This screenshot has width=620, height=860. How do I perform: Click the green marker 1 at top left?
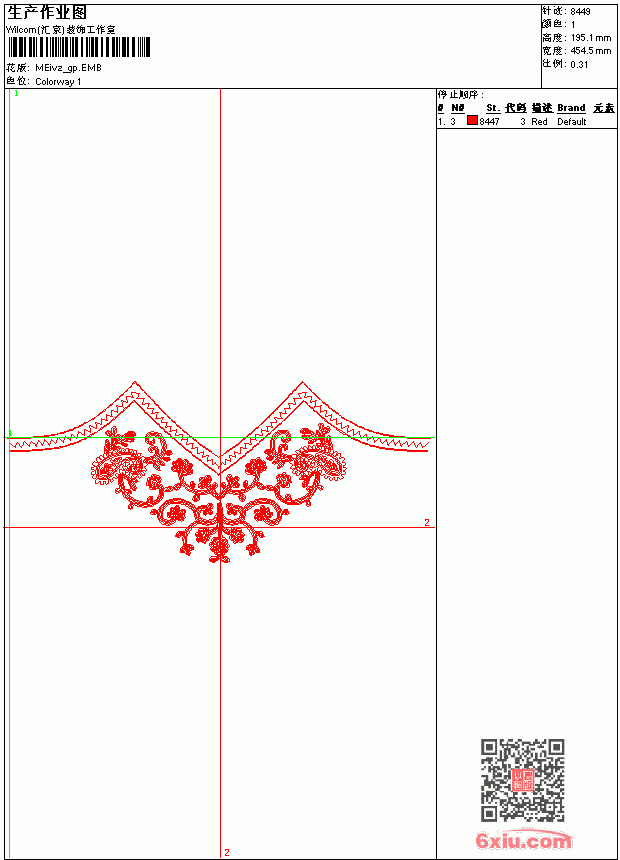point(16,94)
